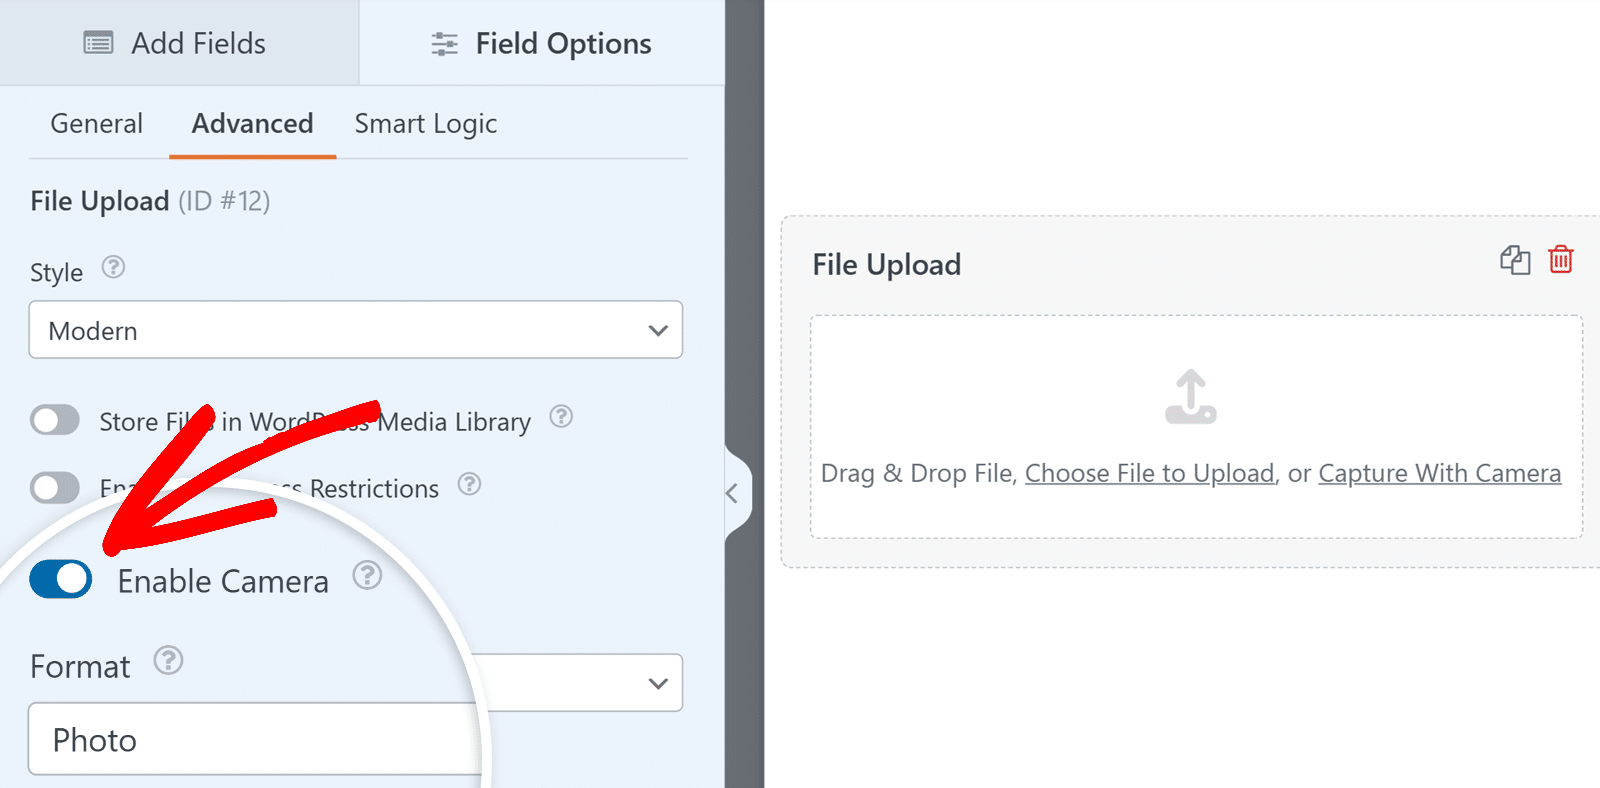The height and width of the screenshot is (788, 1600).
Task: Click the Field Options sliders icon
Action: [x=443, y=42]
